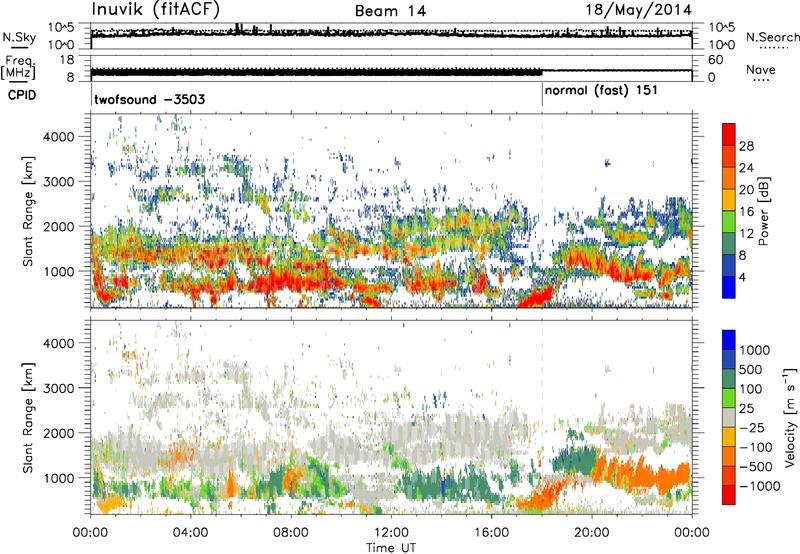Click the 'Freq. [MHz]' axis label
The height and width of the screenshot is (554, 800).
point(18,67)
